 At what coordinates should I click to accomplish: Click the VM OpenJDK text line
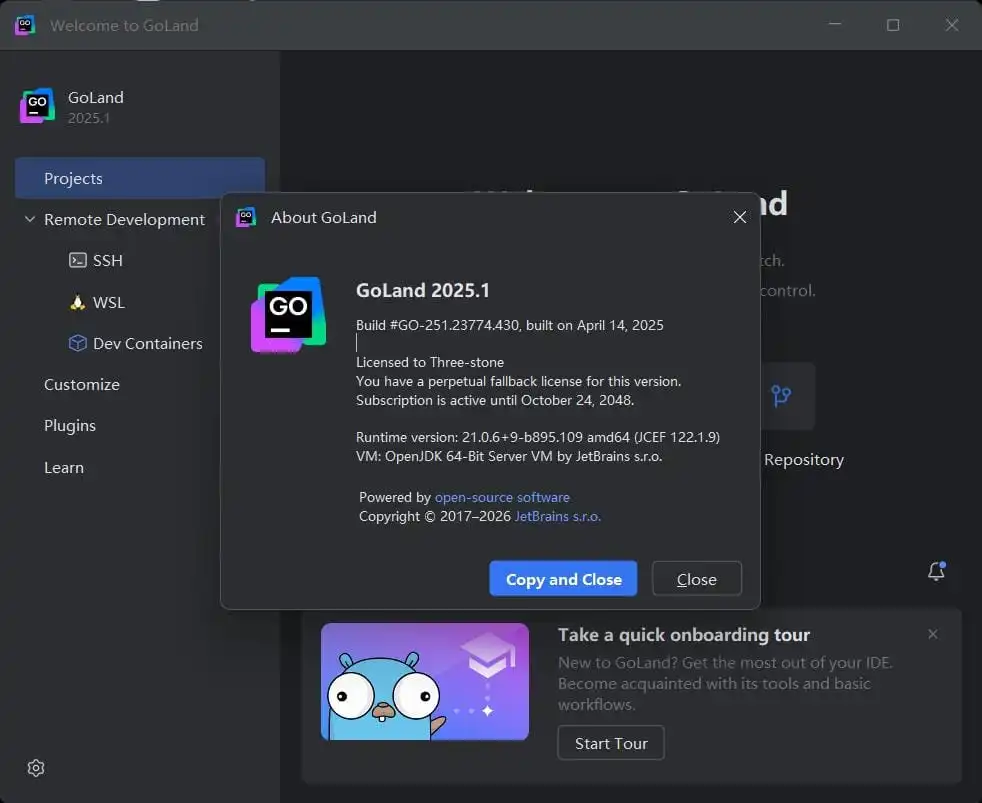tap(509, 457)
